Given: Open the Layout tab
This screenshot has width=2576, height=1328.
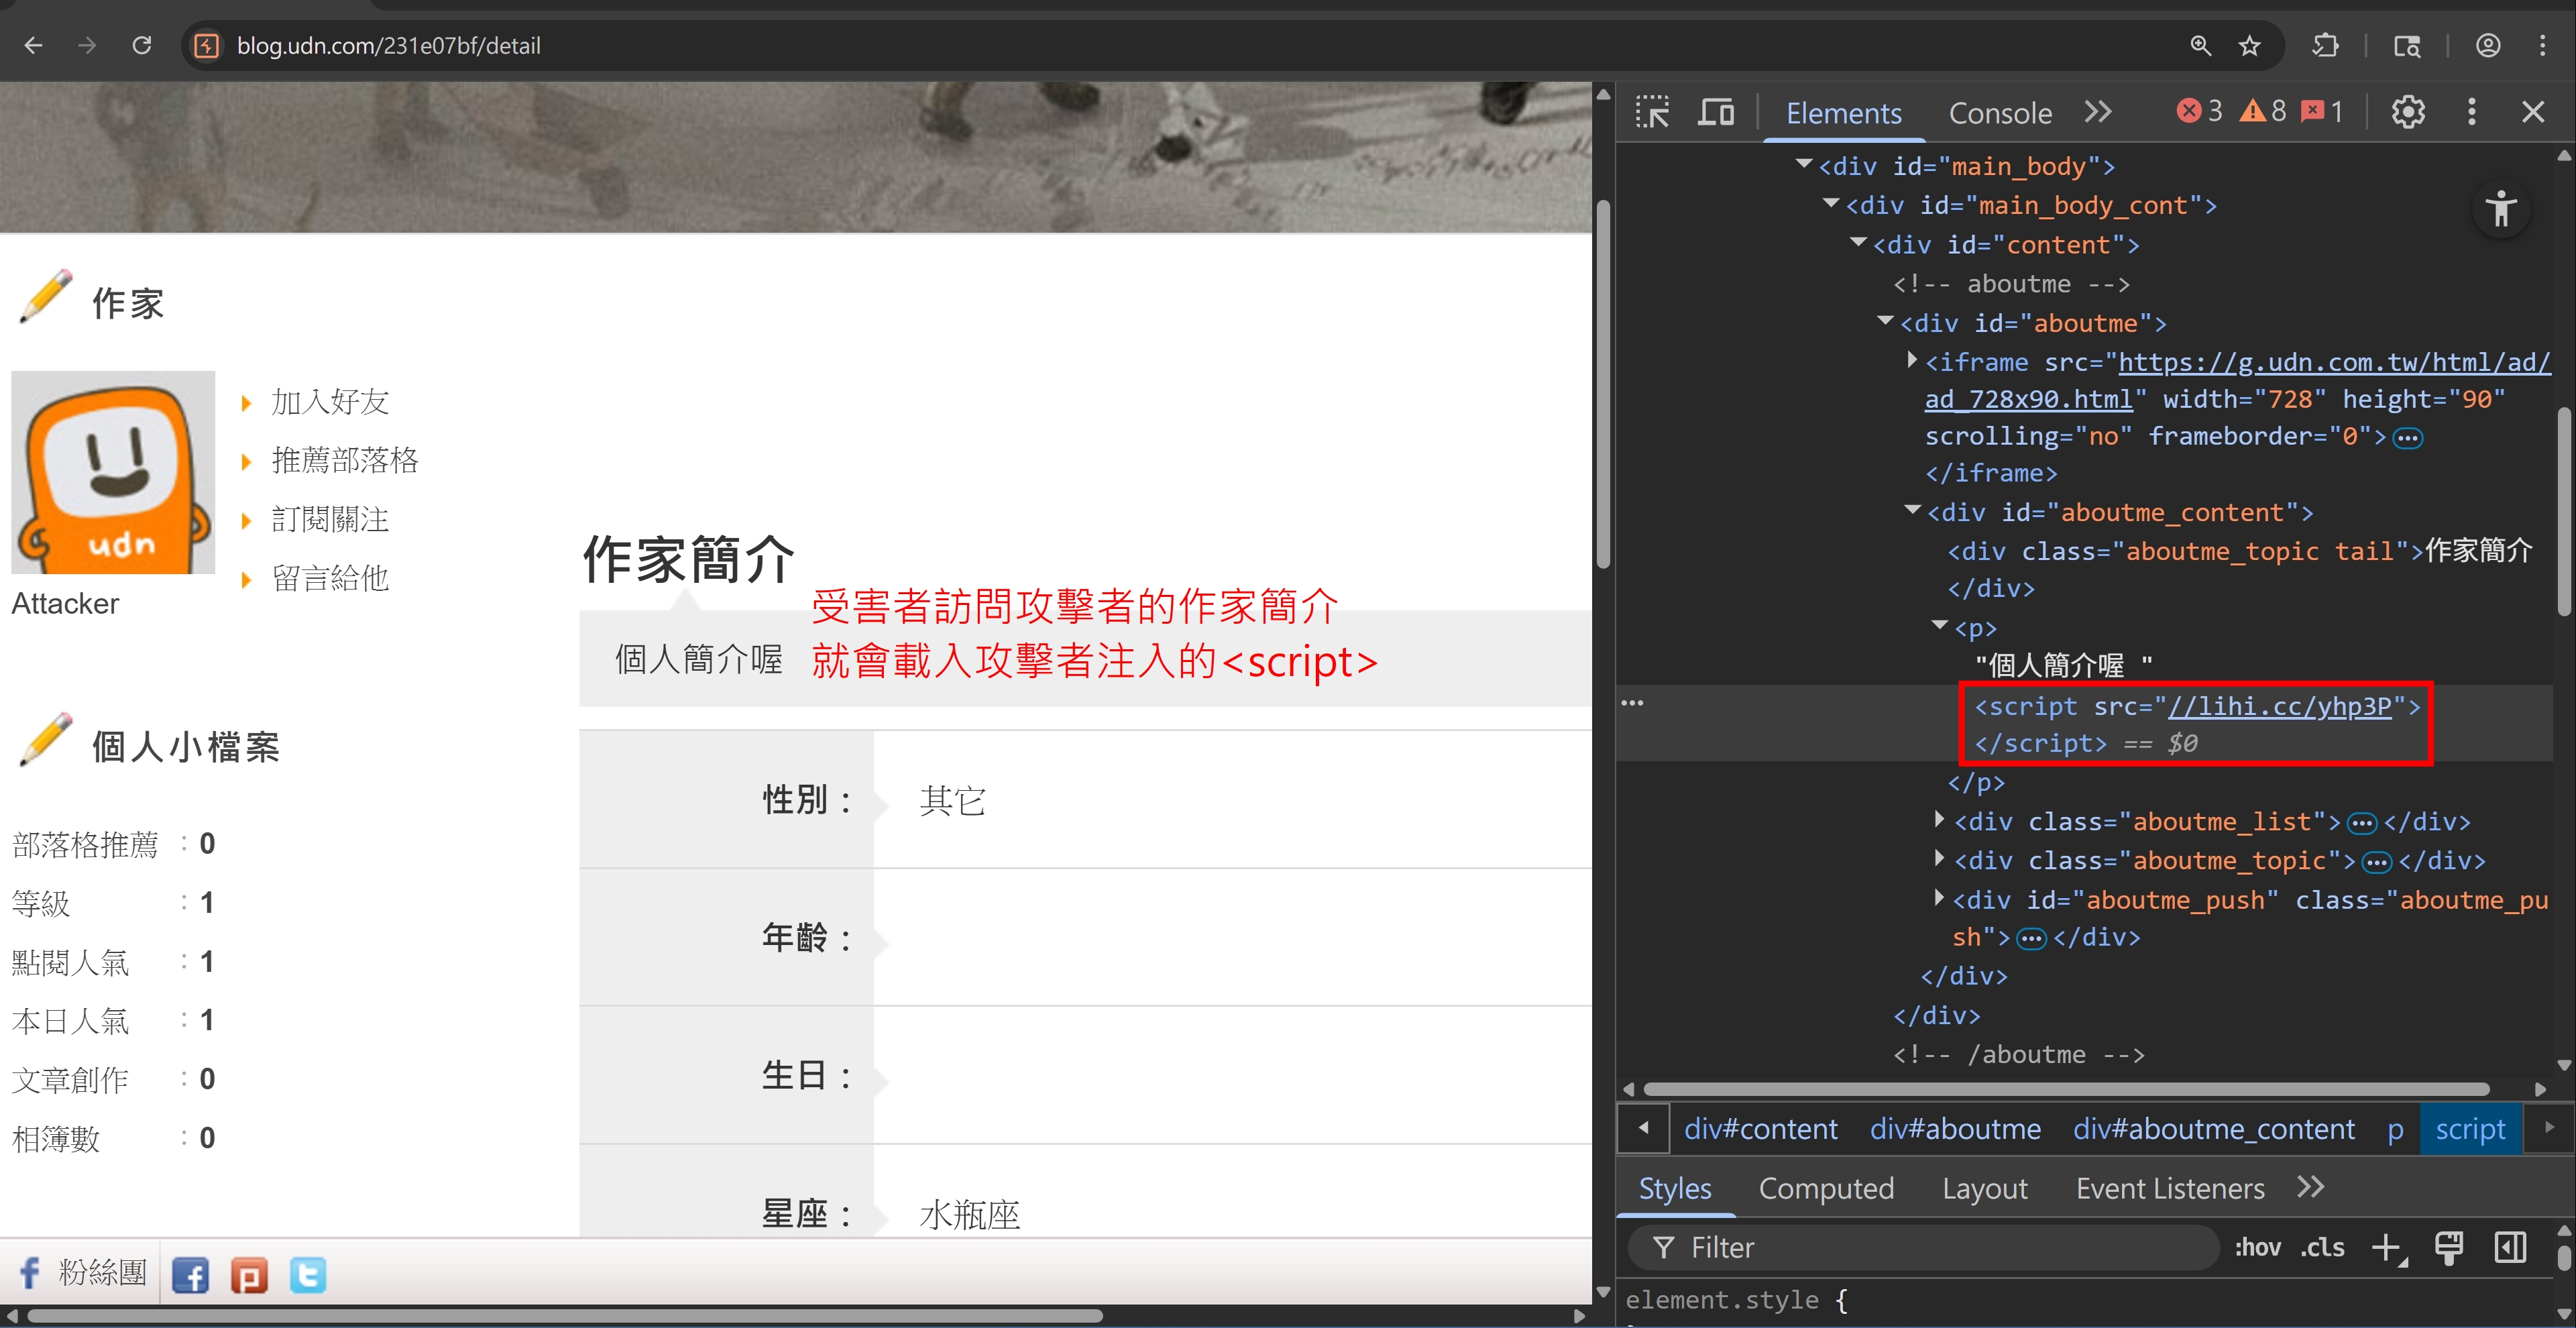Looking at the screenshot, I should [x=1984, y=1188].
